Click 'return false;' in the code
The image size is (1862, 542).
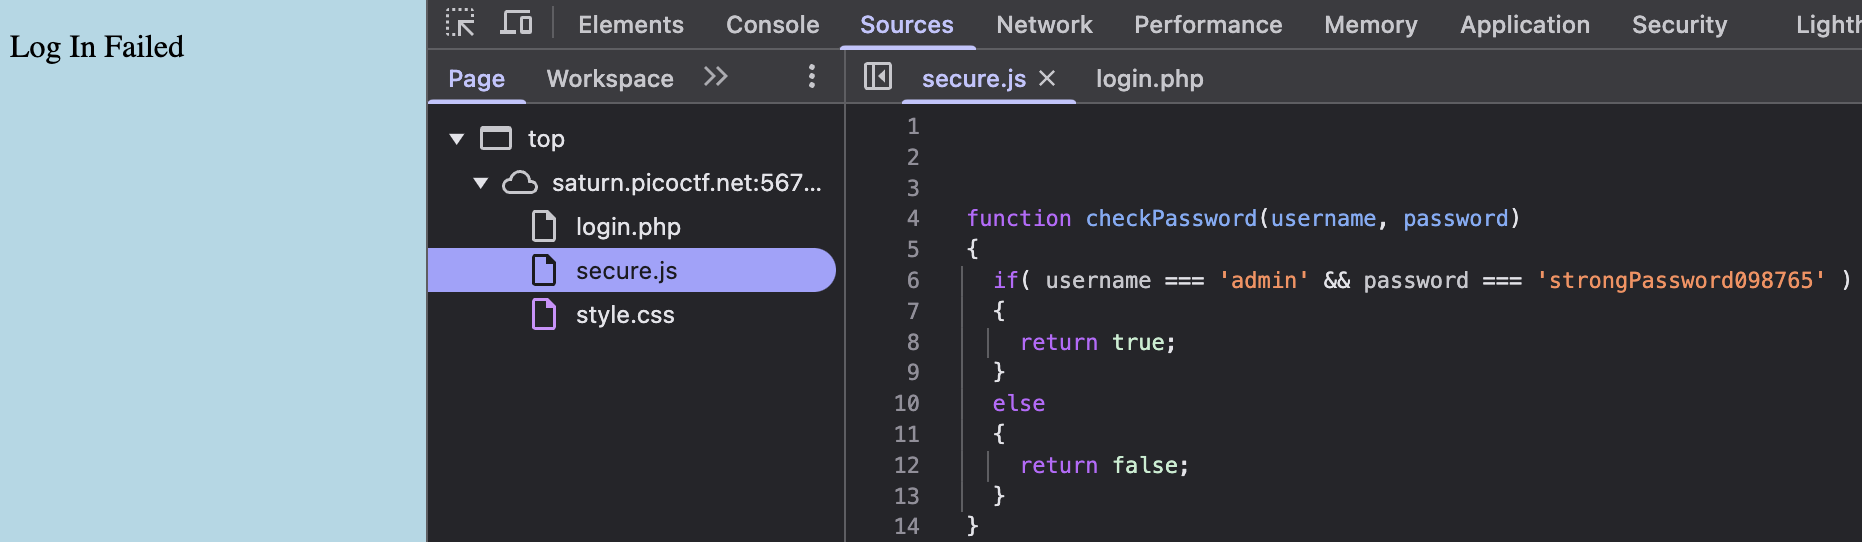pyautogui.click(x=1105, y=466)
